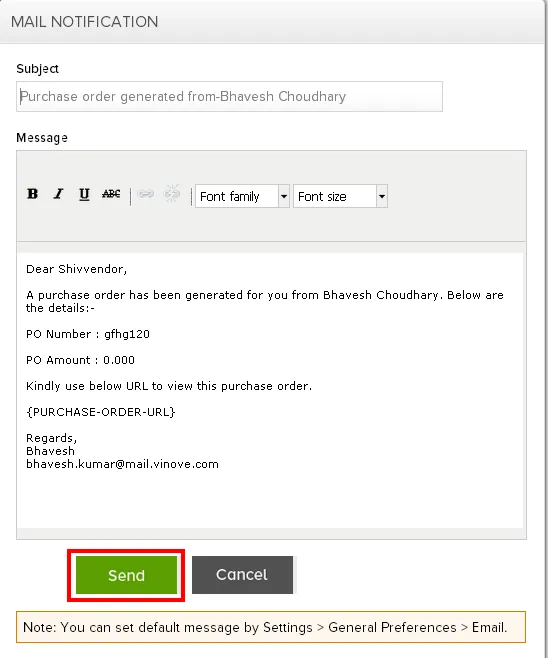The width and height of the screenshot is (548, 658).
Task: Open the Font family dropdown
Action: 237,196
